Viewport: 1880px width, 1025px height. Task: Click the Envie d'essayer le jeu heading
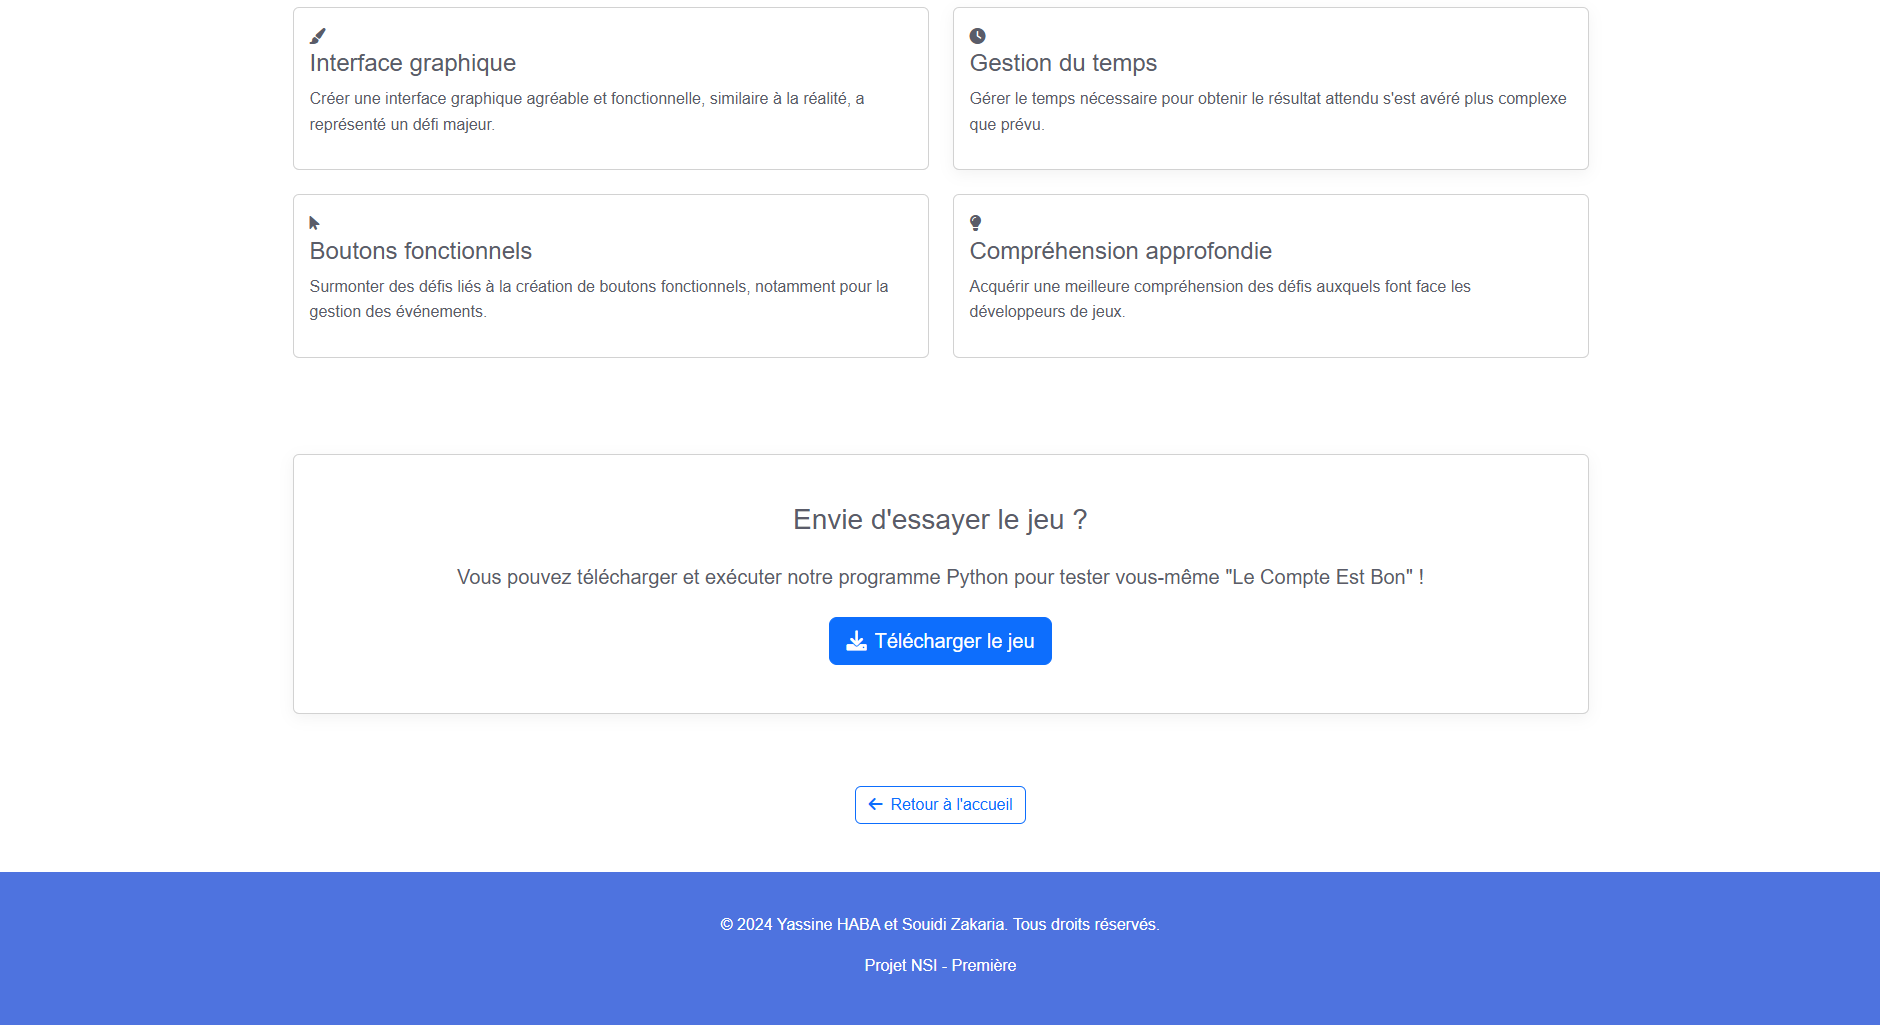pos(940,520)
